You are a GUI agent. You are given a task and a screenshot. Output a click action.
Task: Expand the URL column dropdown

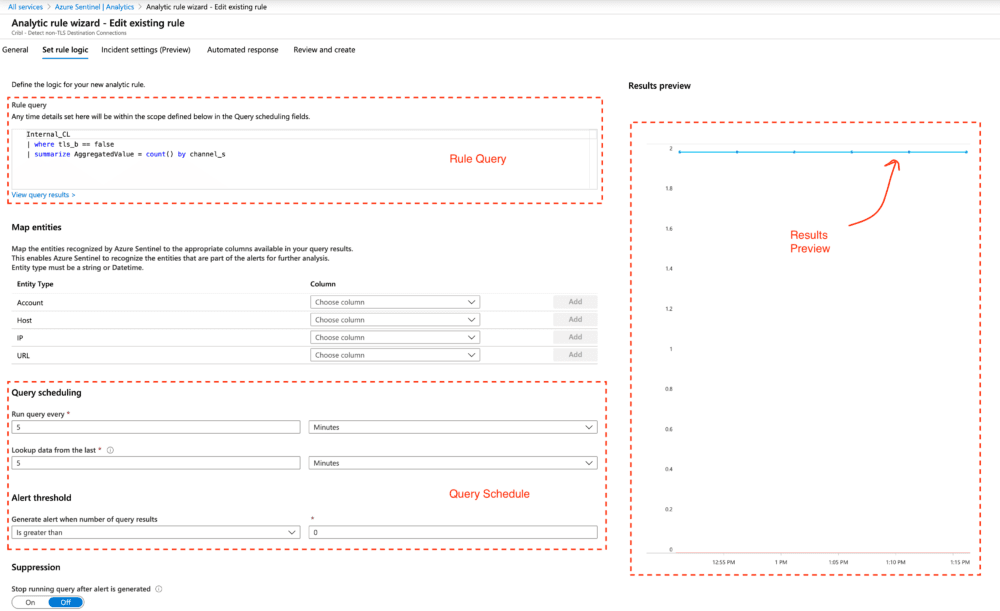(x=395, y=355)
